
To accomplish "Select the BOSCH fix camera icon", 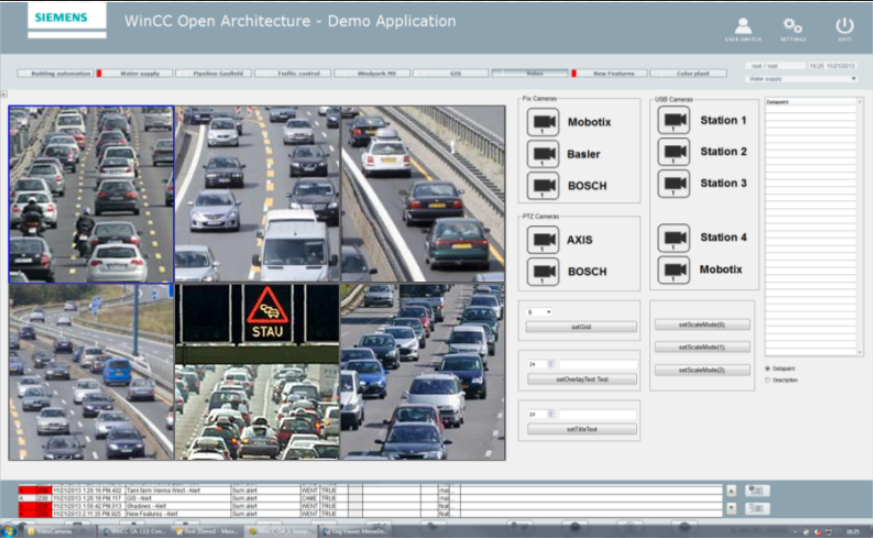I will 543,185.
